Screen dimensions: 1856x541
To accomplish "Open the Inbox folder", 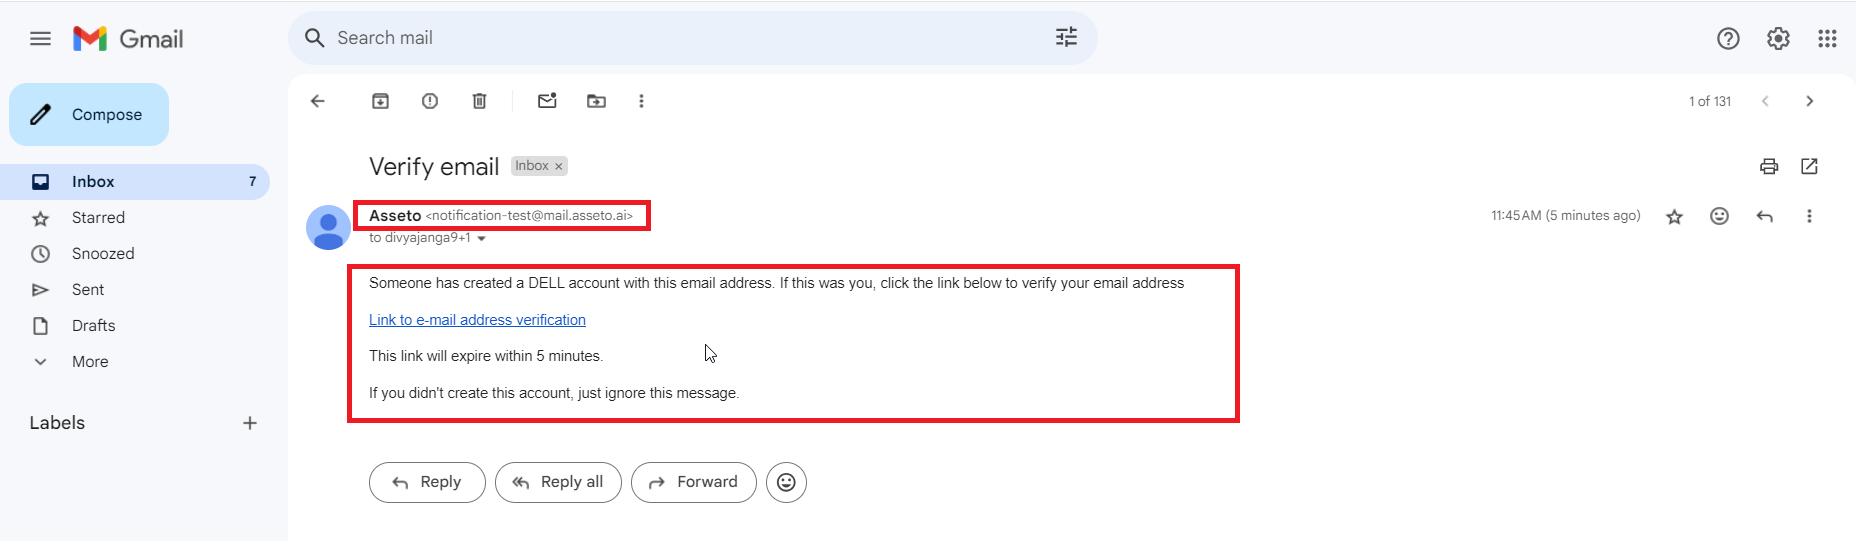I will tap(93, 182).
